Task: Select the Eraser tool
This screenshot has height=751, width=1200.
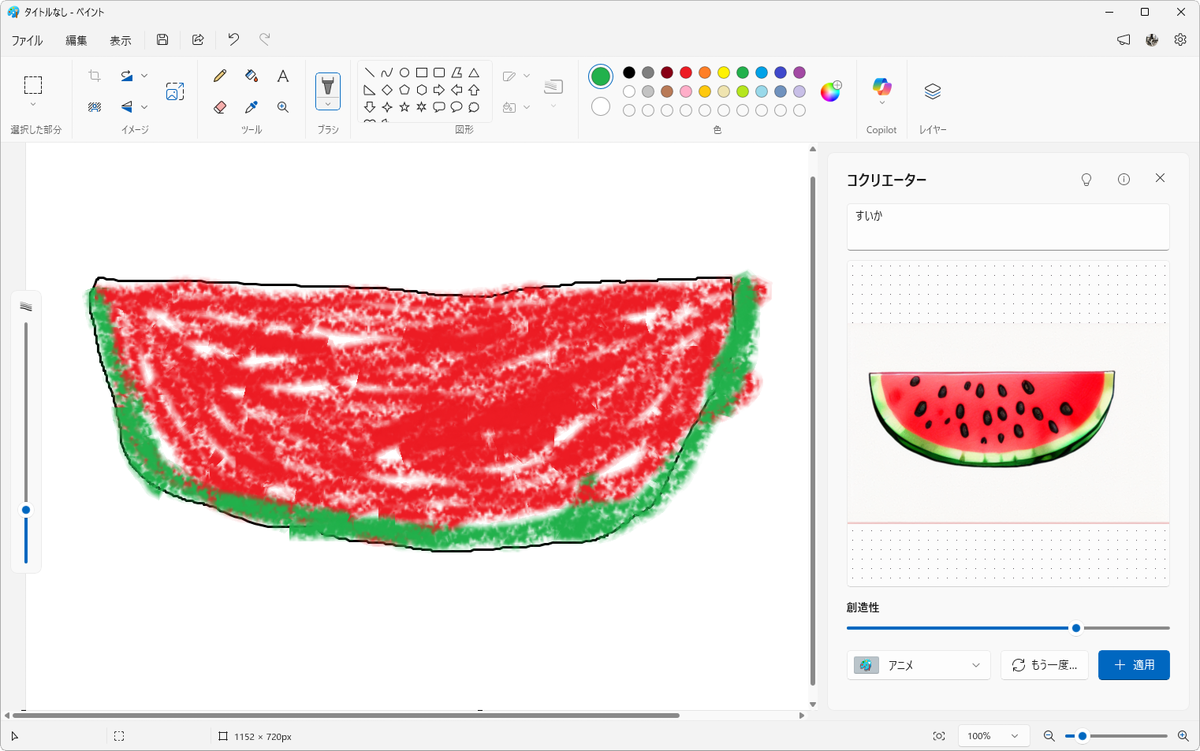Action: click(x=220, y=107)
